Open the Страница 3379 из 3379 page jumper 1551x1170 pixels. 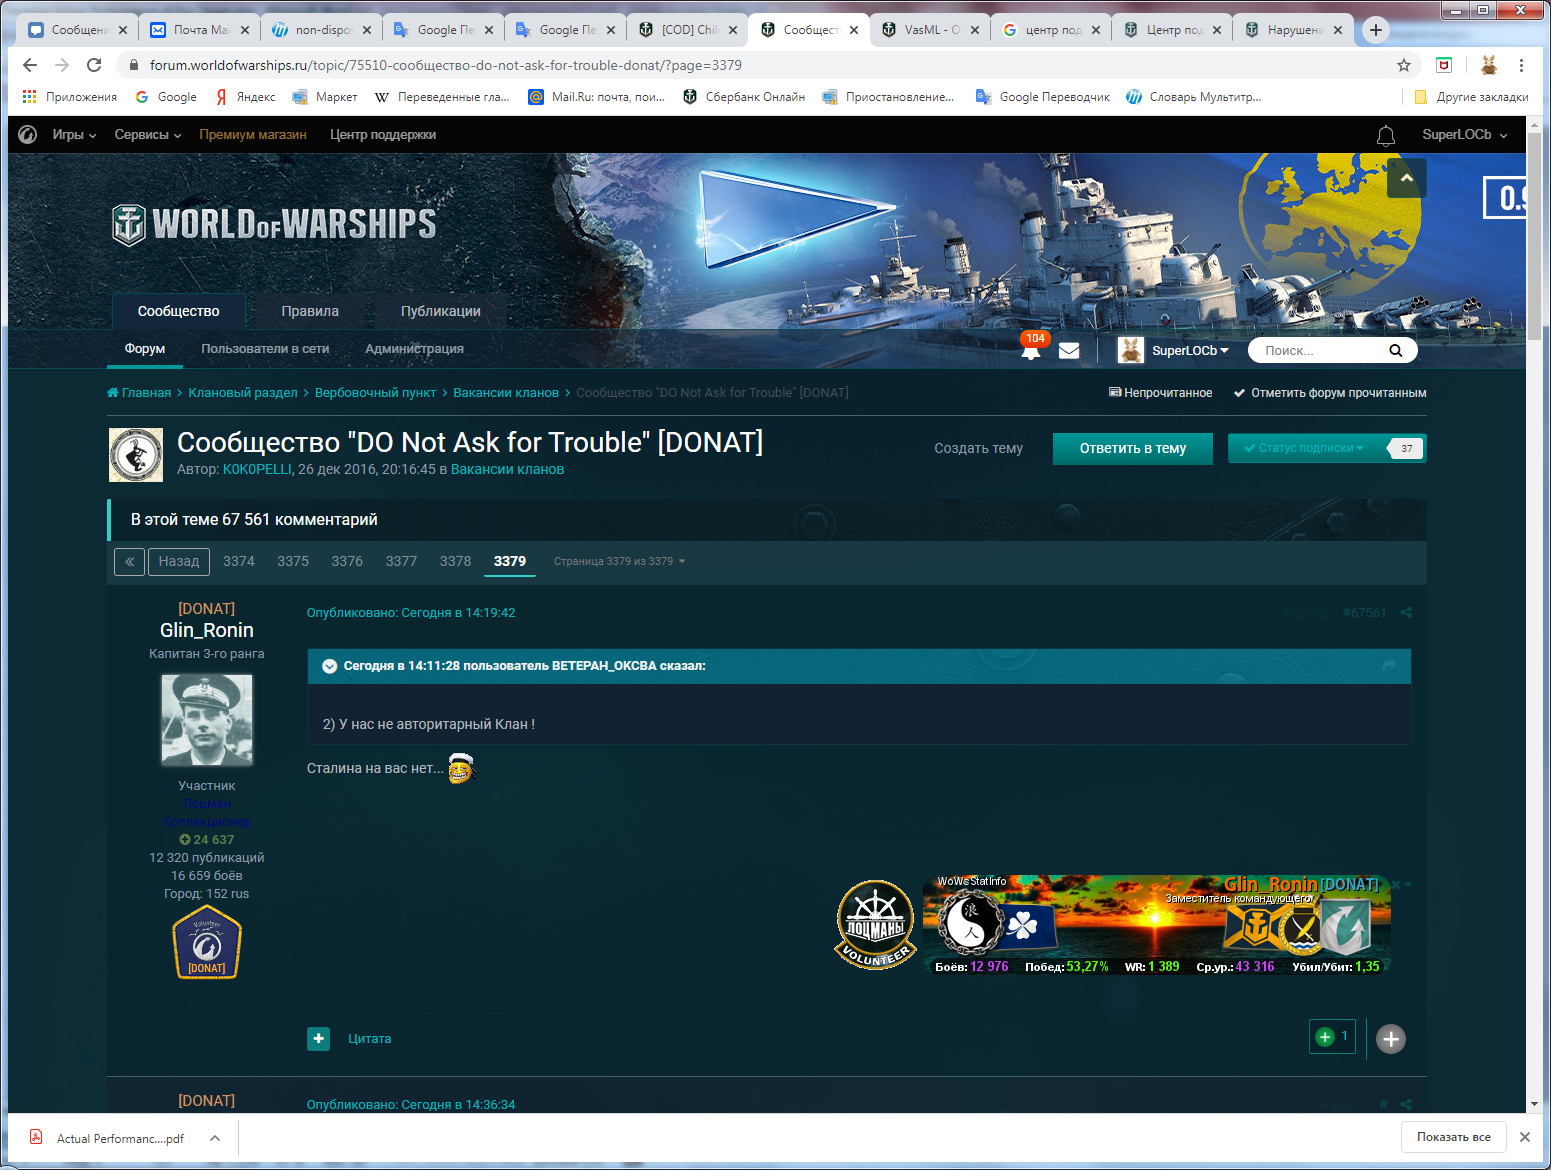pyautogui.click(x=619, y=562)
